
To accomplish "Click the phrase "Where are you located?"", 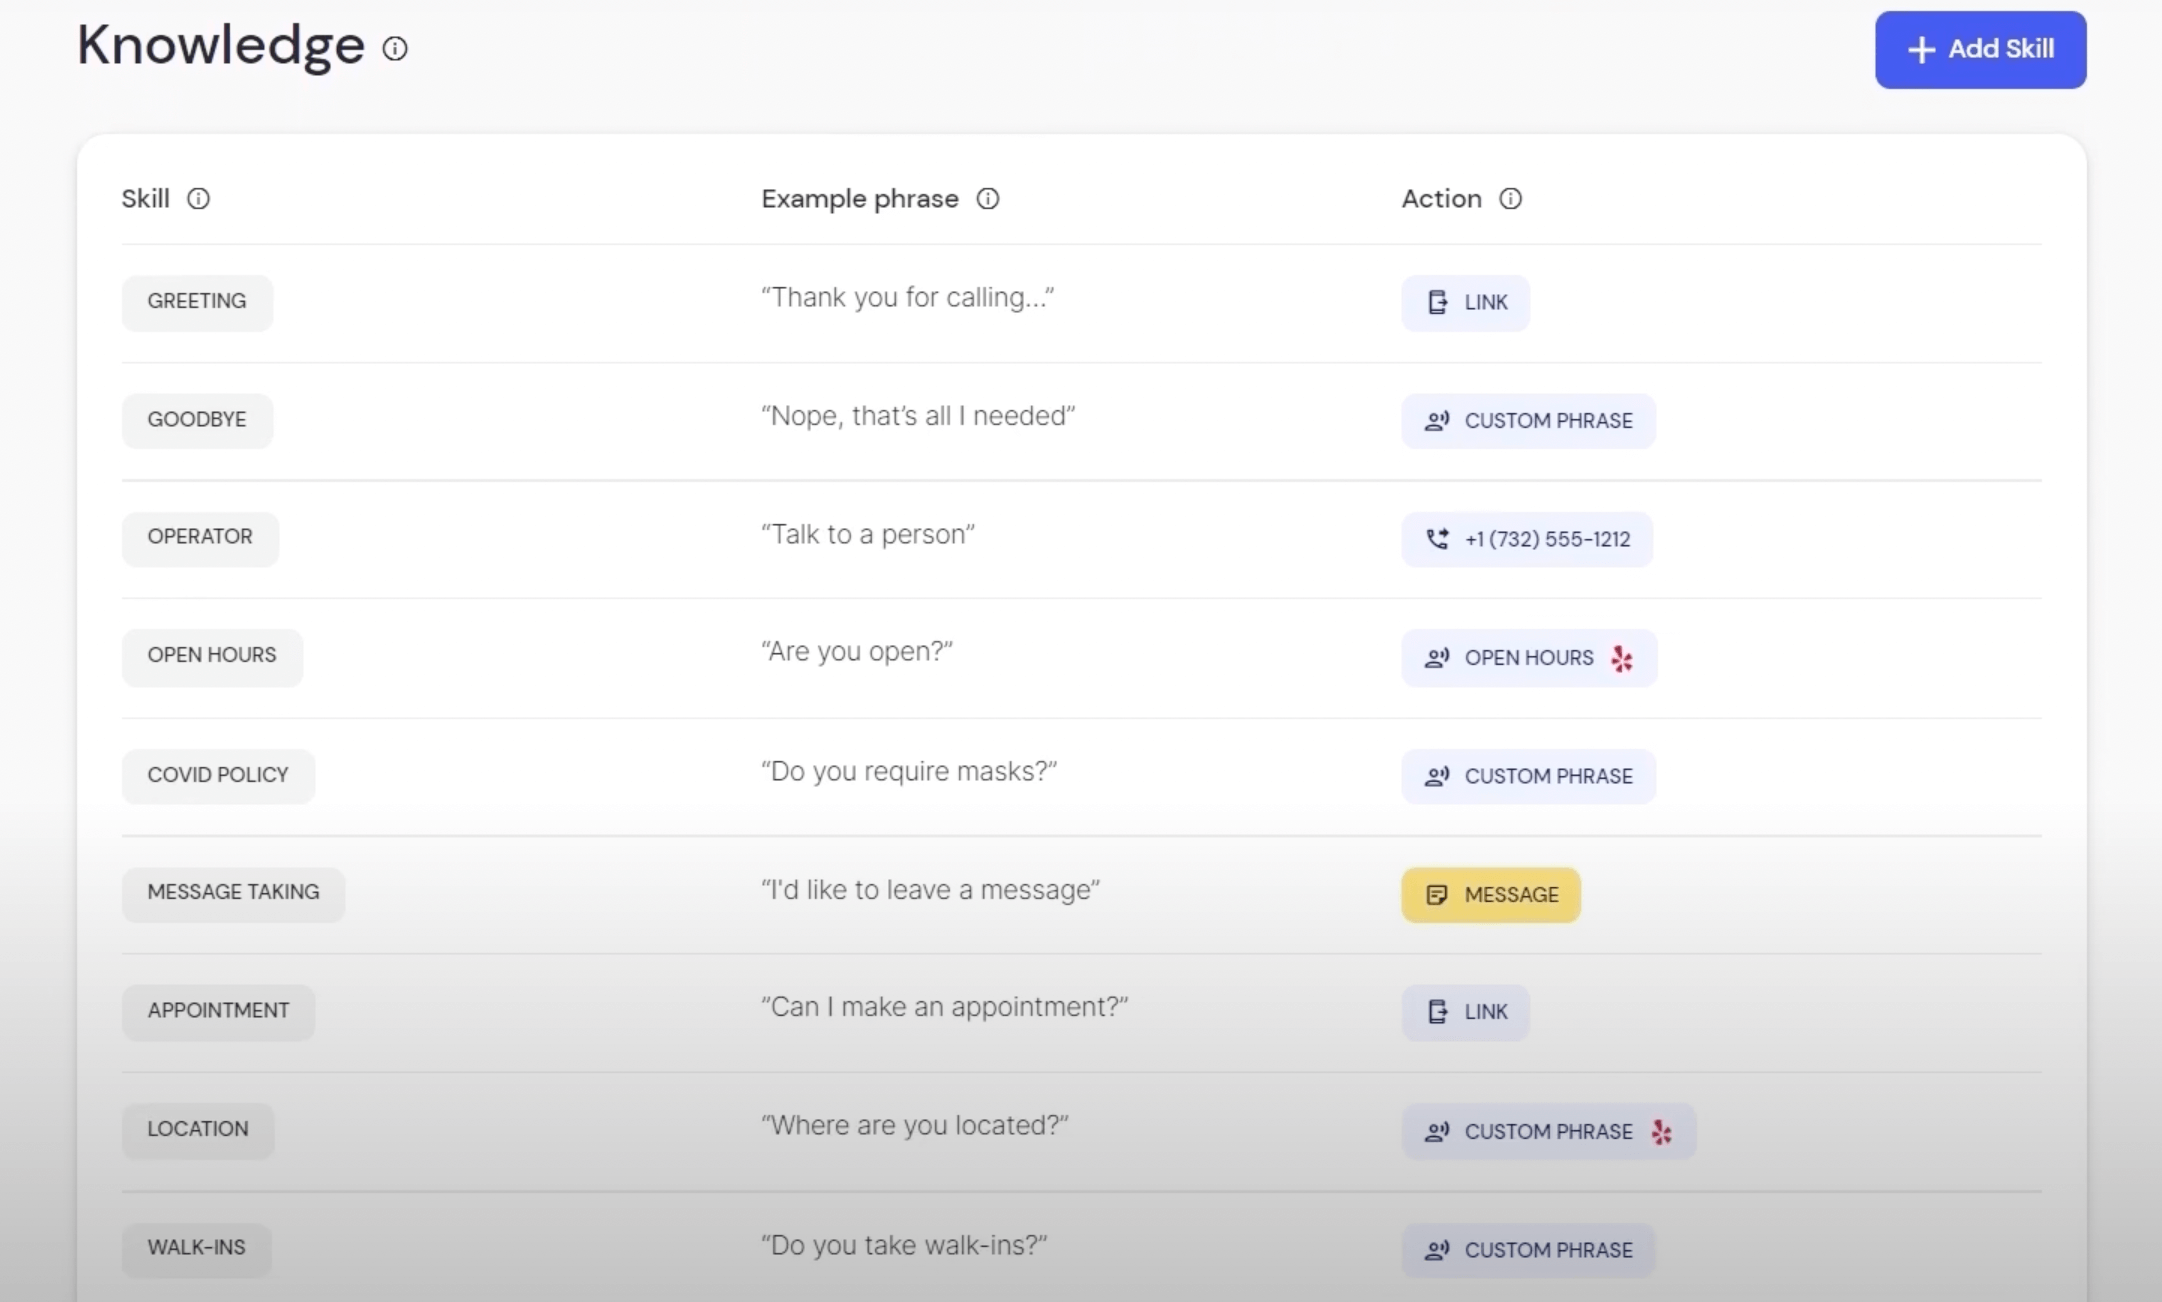I will [915, 1126].
